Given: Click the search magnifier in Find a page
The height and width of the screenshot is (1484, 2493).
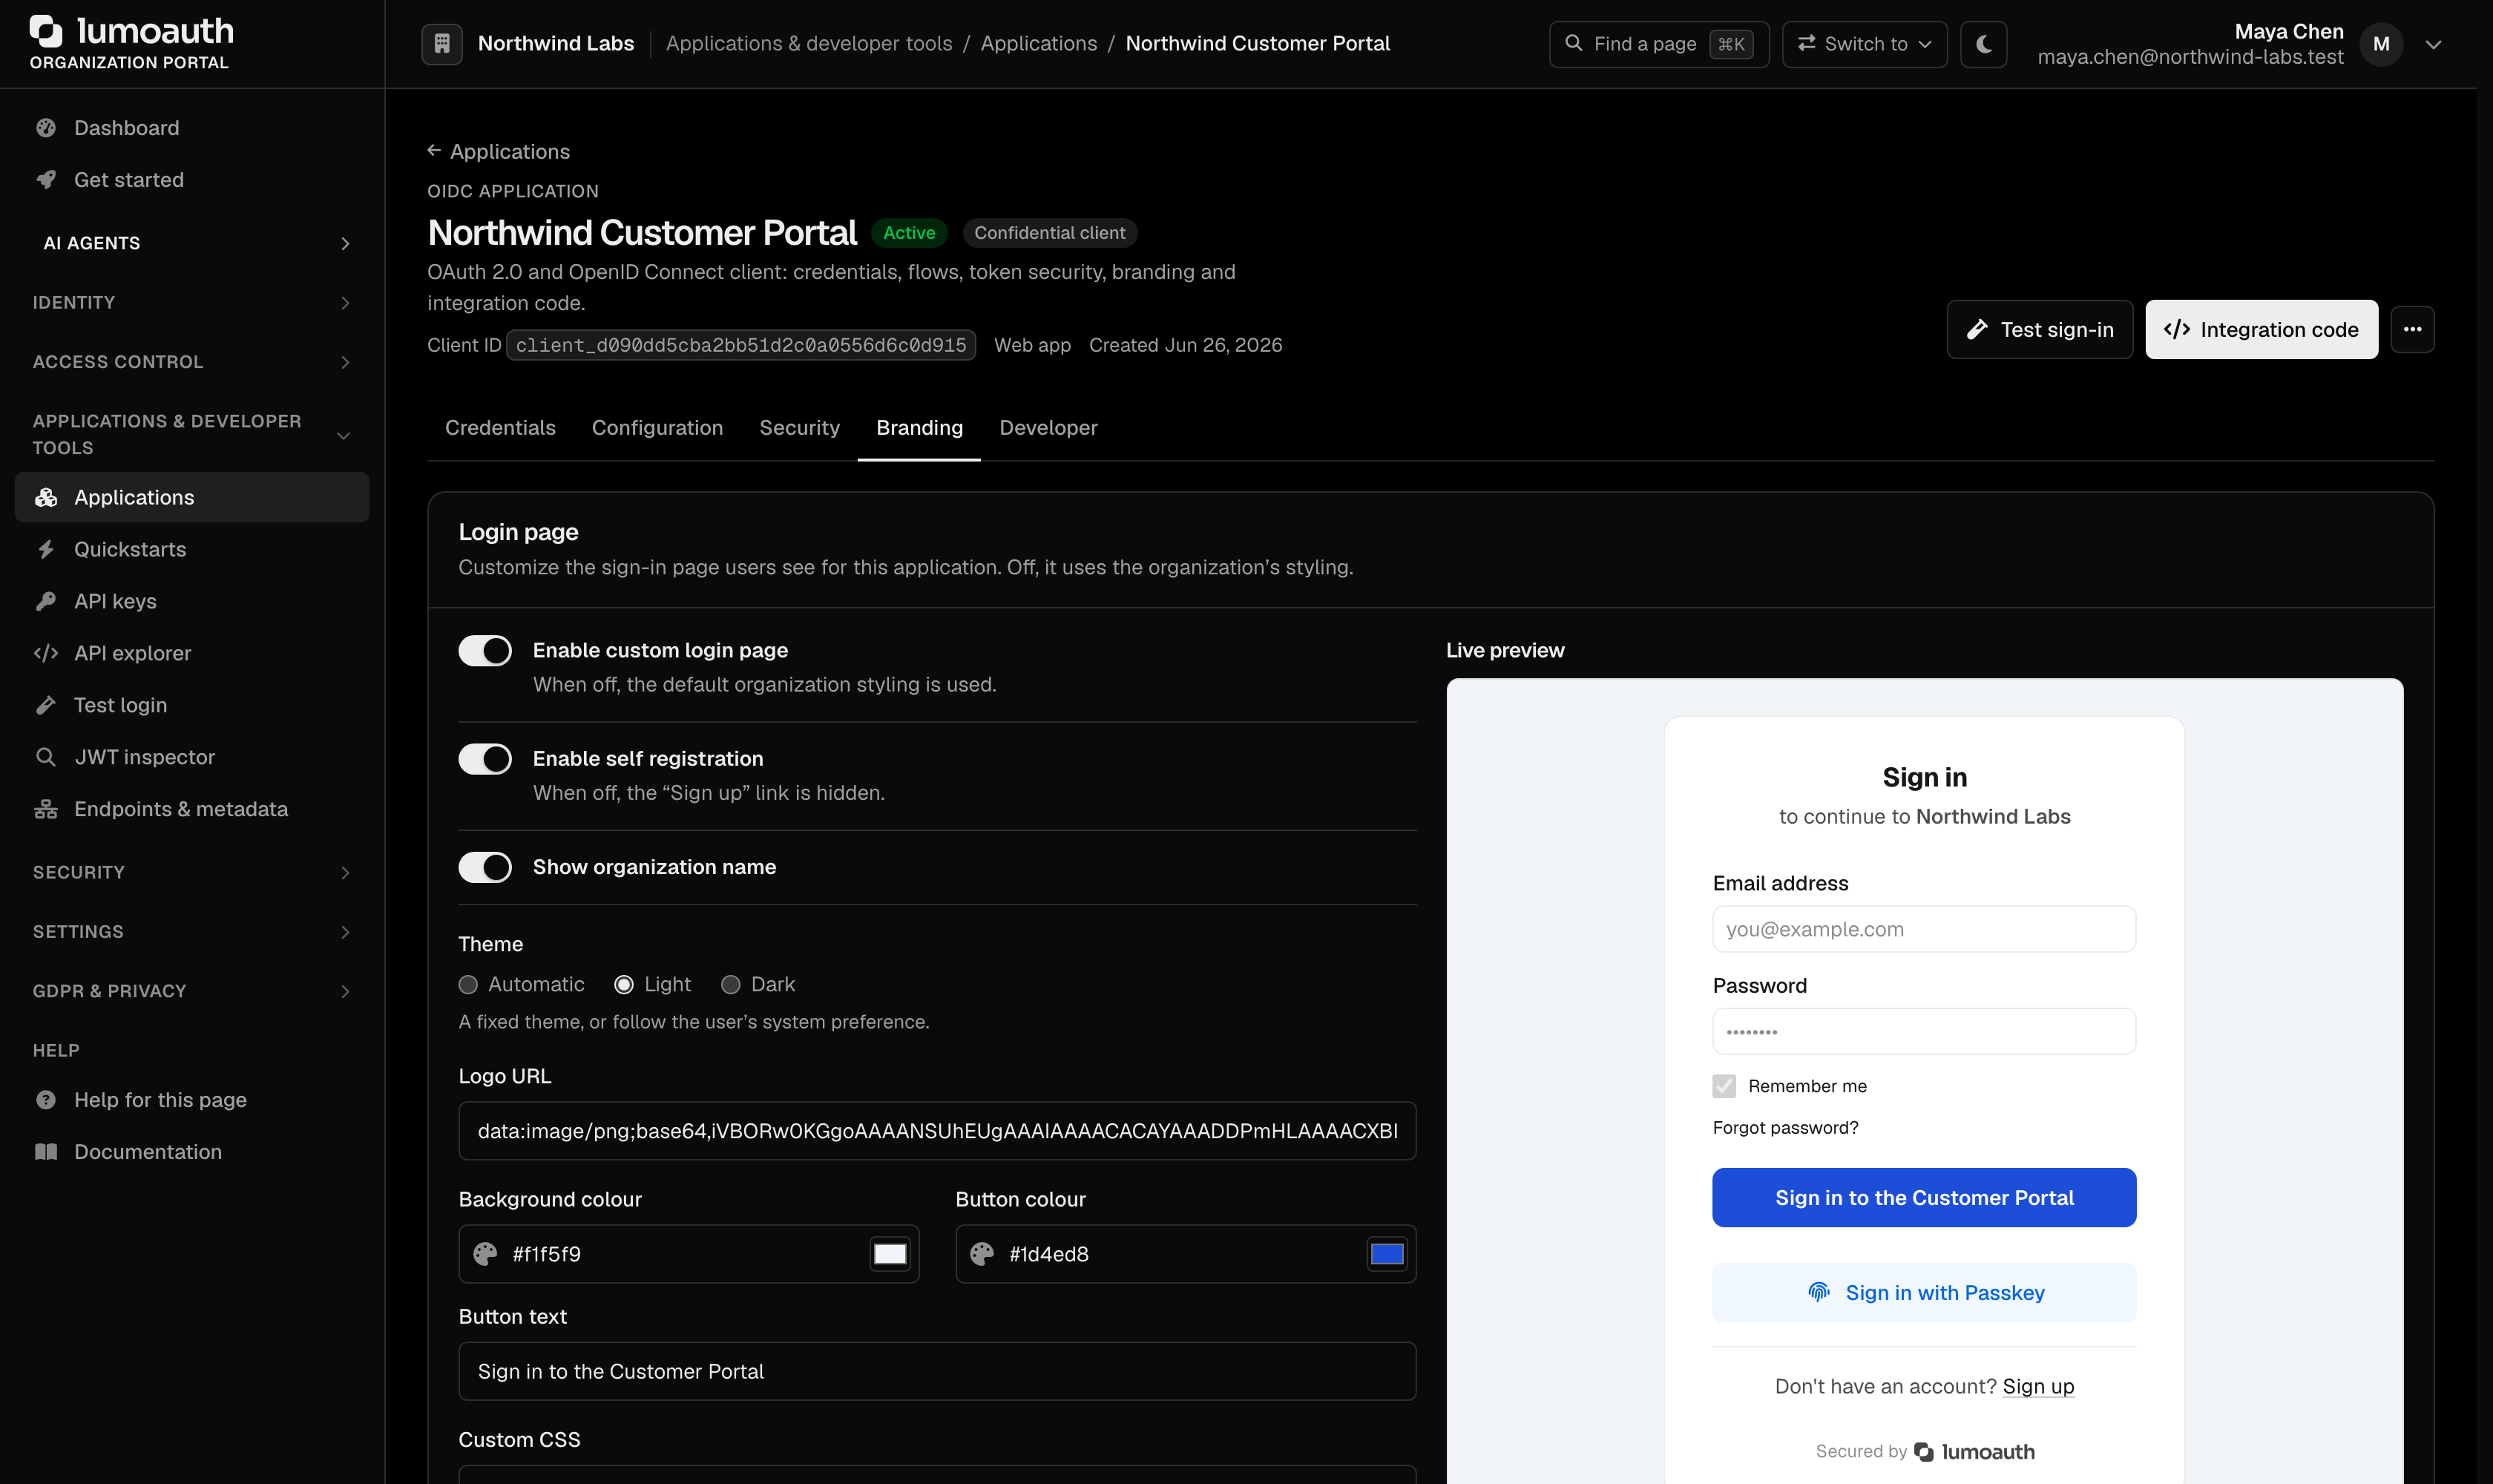Looking at the screenshot, I should point(1573,43).
